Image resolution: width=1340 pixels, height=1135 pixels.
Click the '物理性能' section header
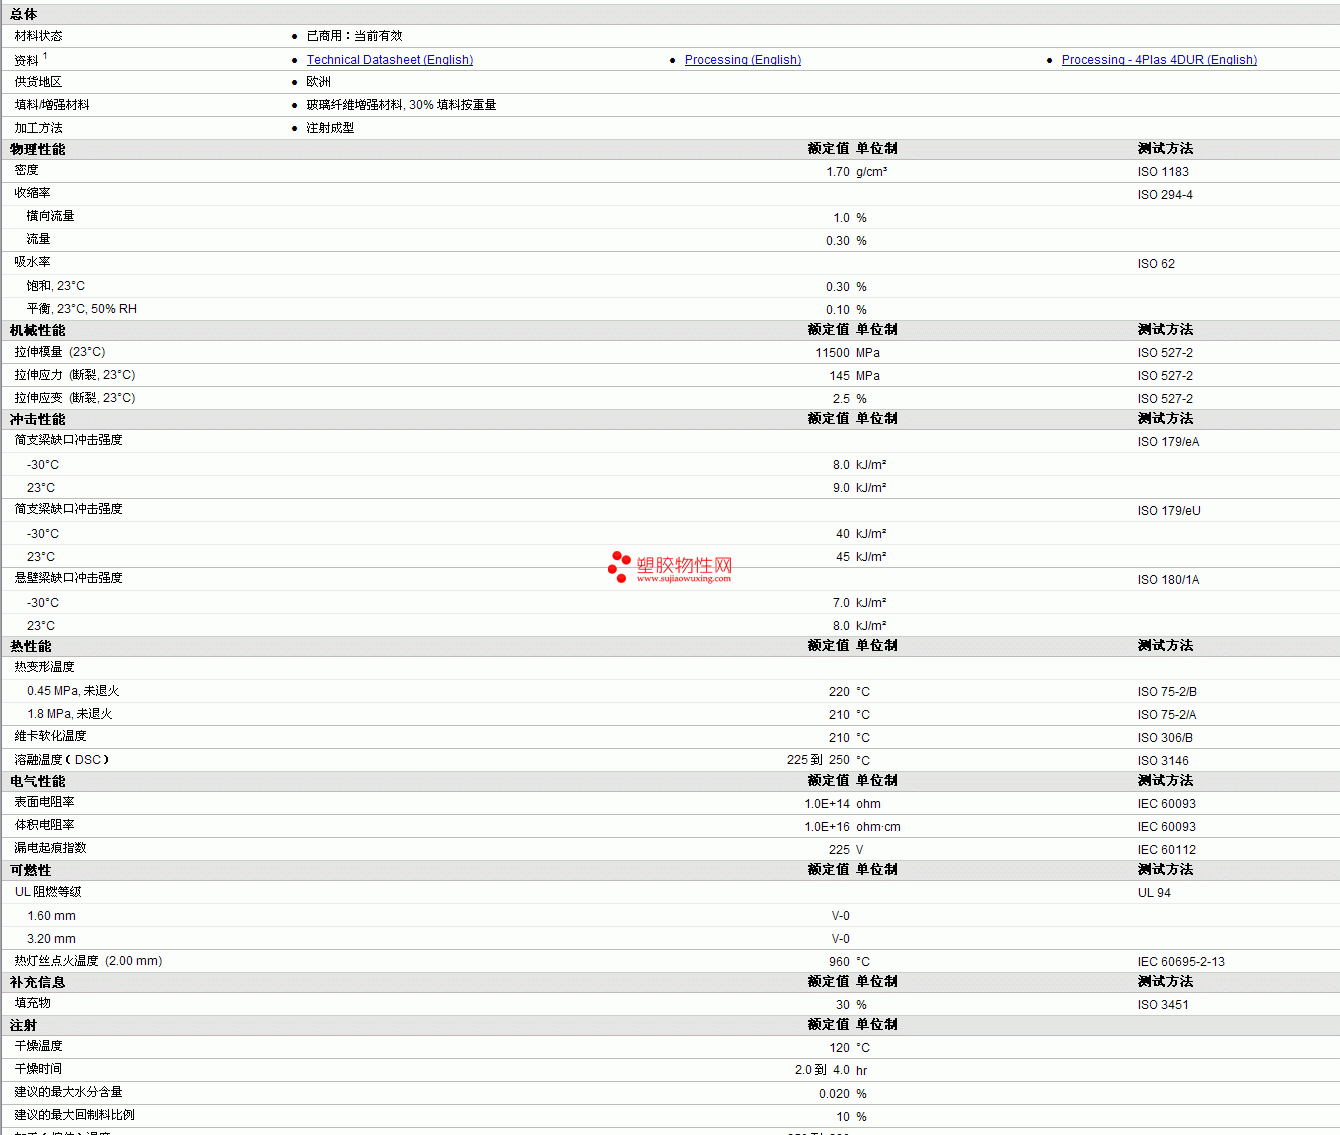[38, 149]
